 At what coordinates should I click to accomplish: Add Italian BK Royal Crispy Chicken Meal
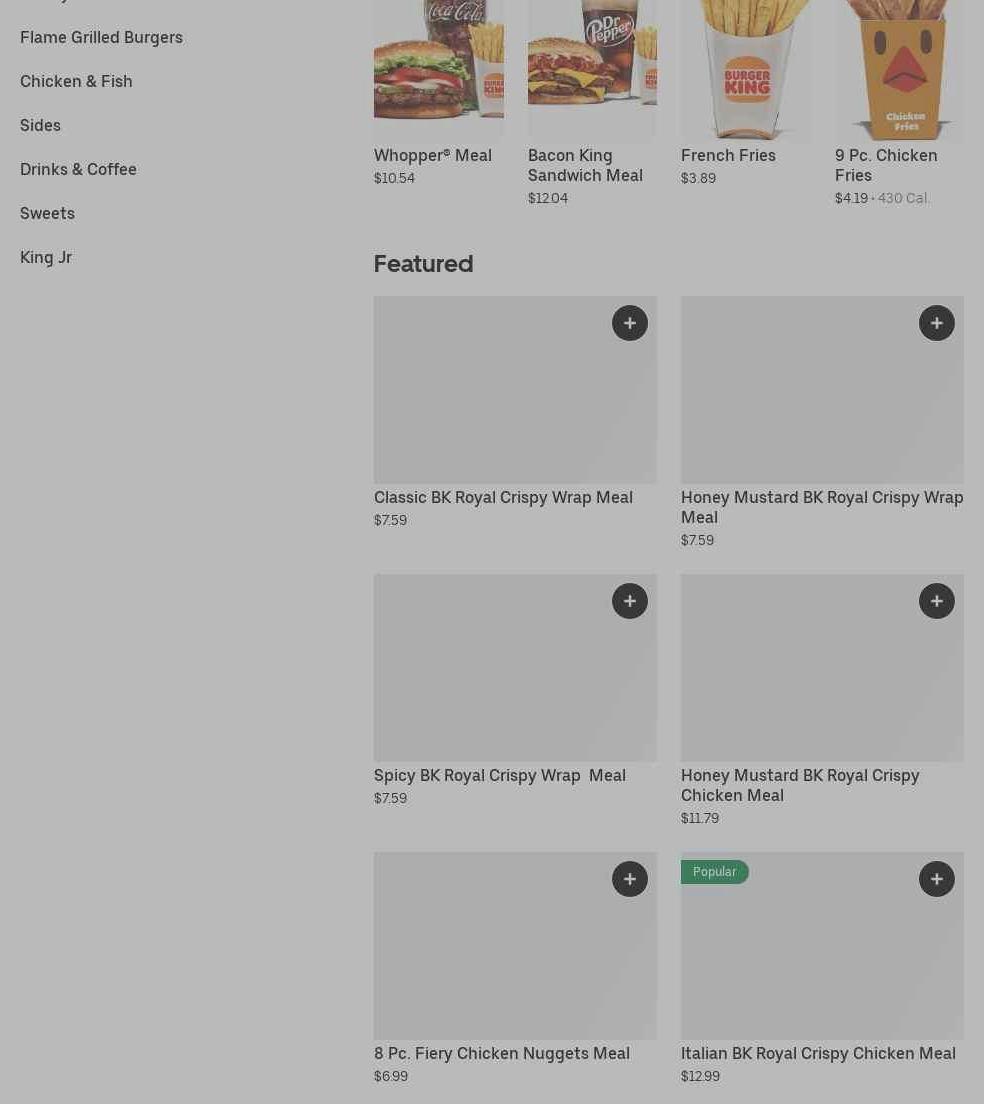click(937, 879)
